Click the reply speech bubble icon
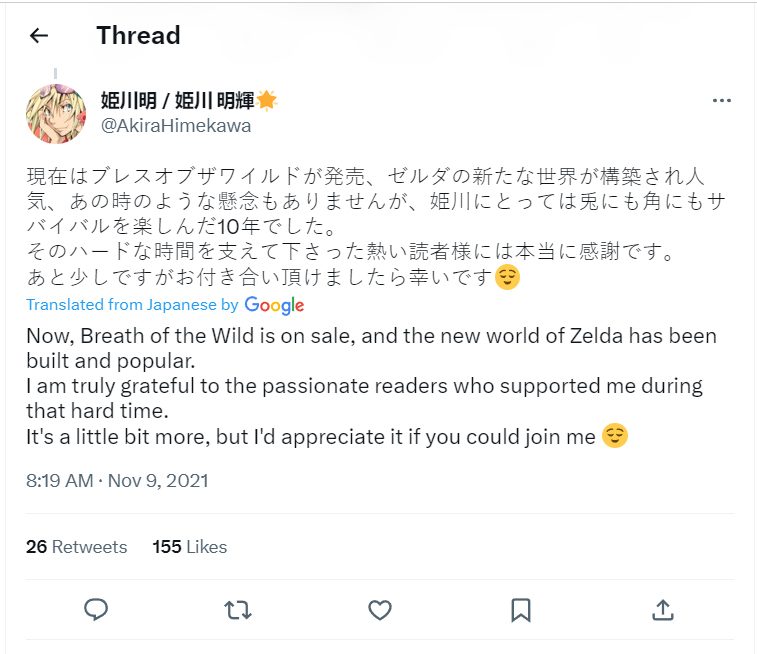Image resolution: width=757 pixels, height=654 pixels. pos(96,609)
